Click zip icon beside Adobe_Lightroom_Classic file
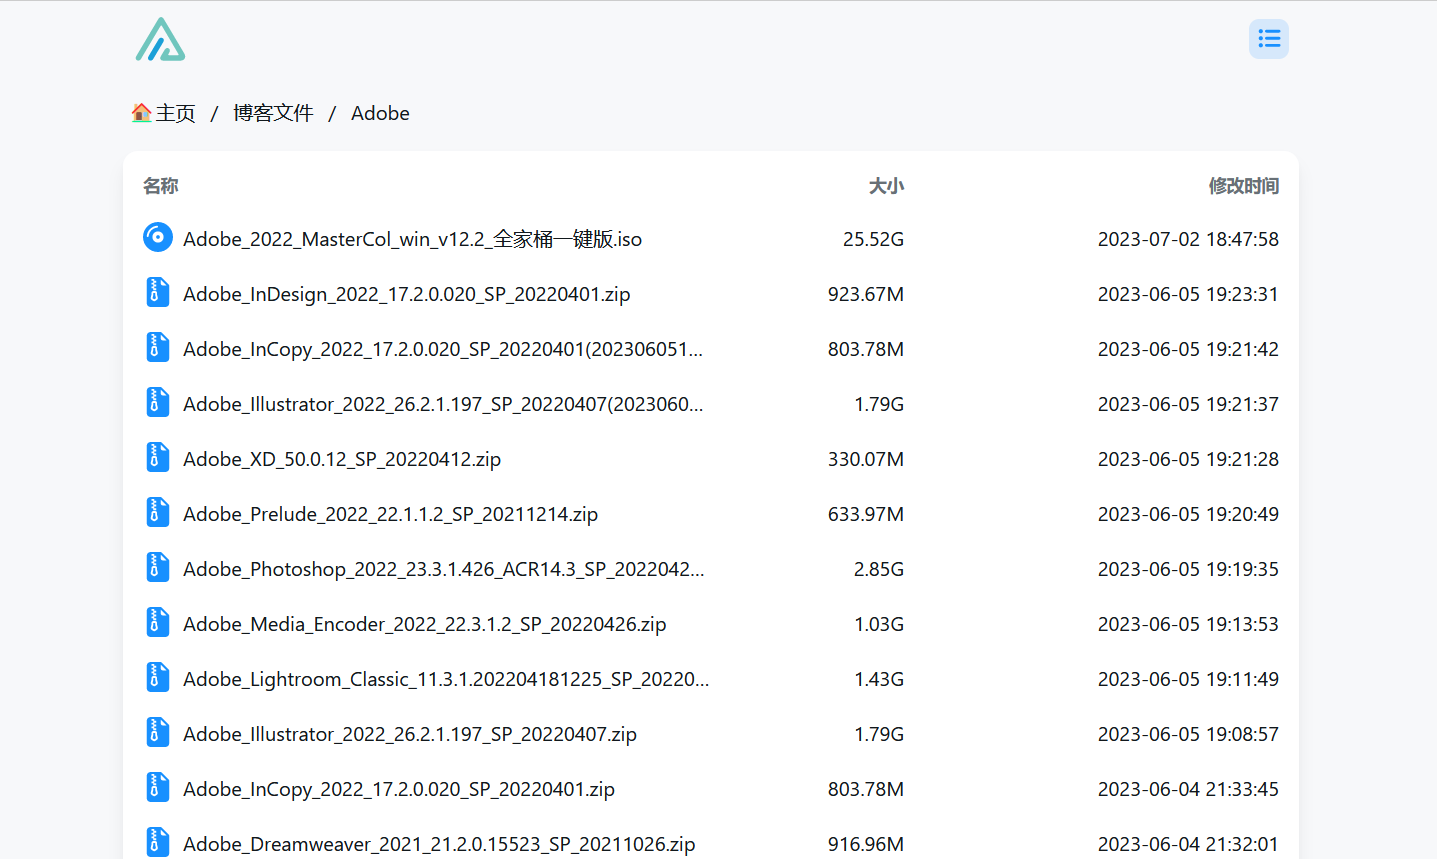Screen dimensions: 1437x859 coord(158,677)
